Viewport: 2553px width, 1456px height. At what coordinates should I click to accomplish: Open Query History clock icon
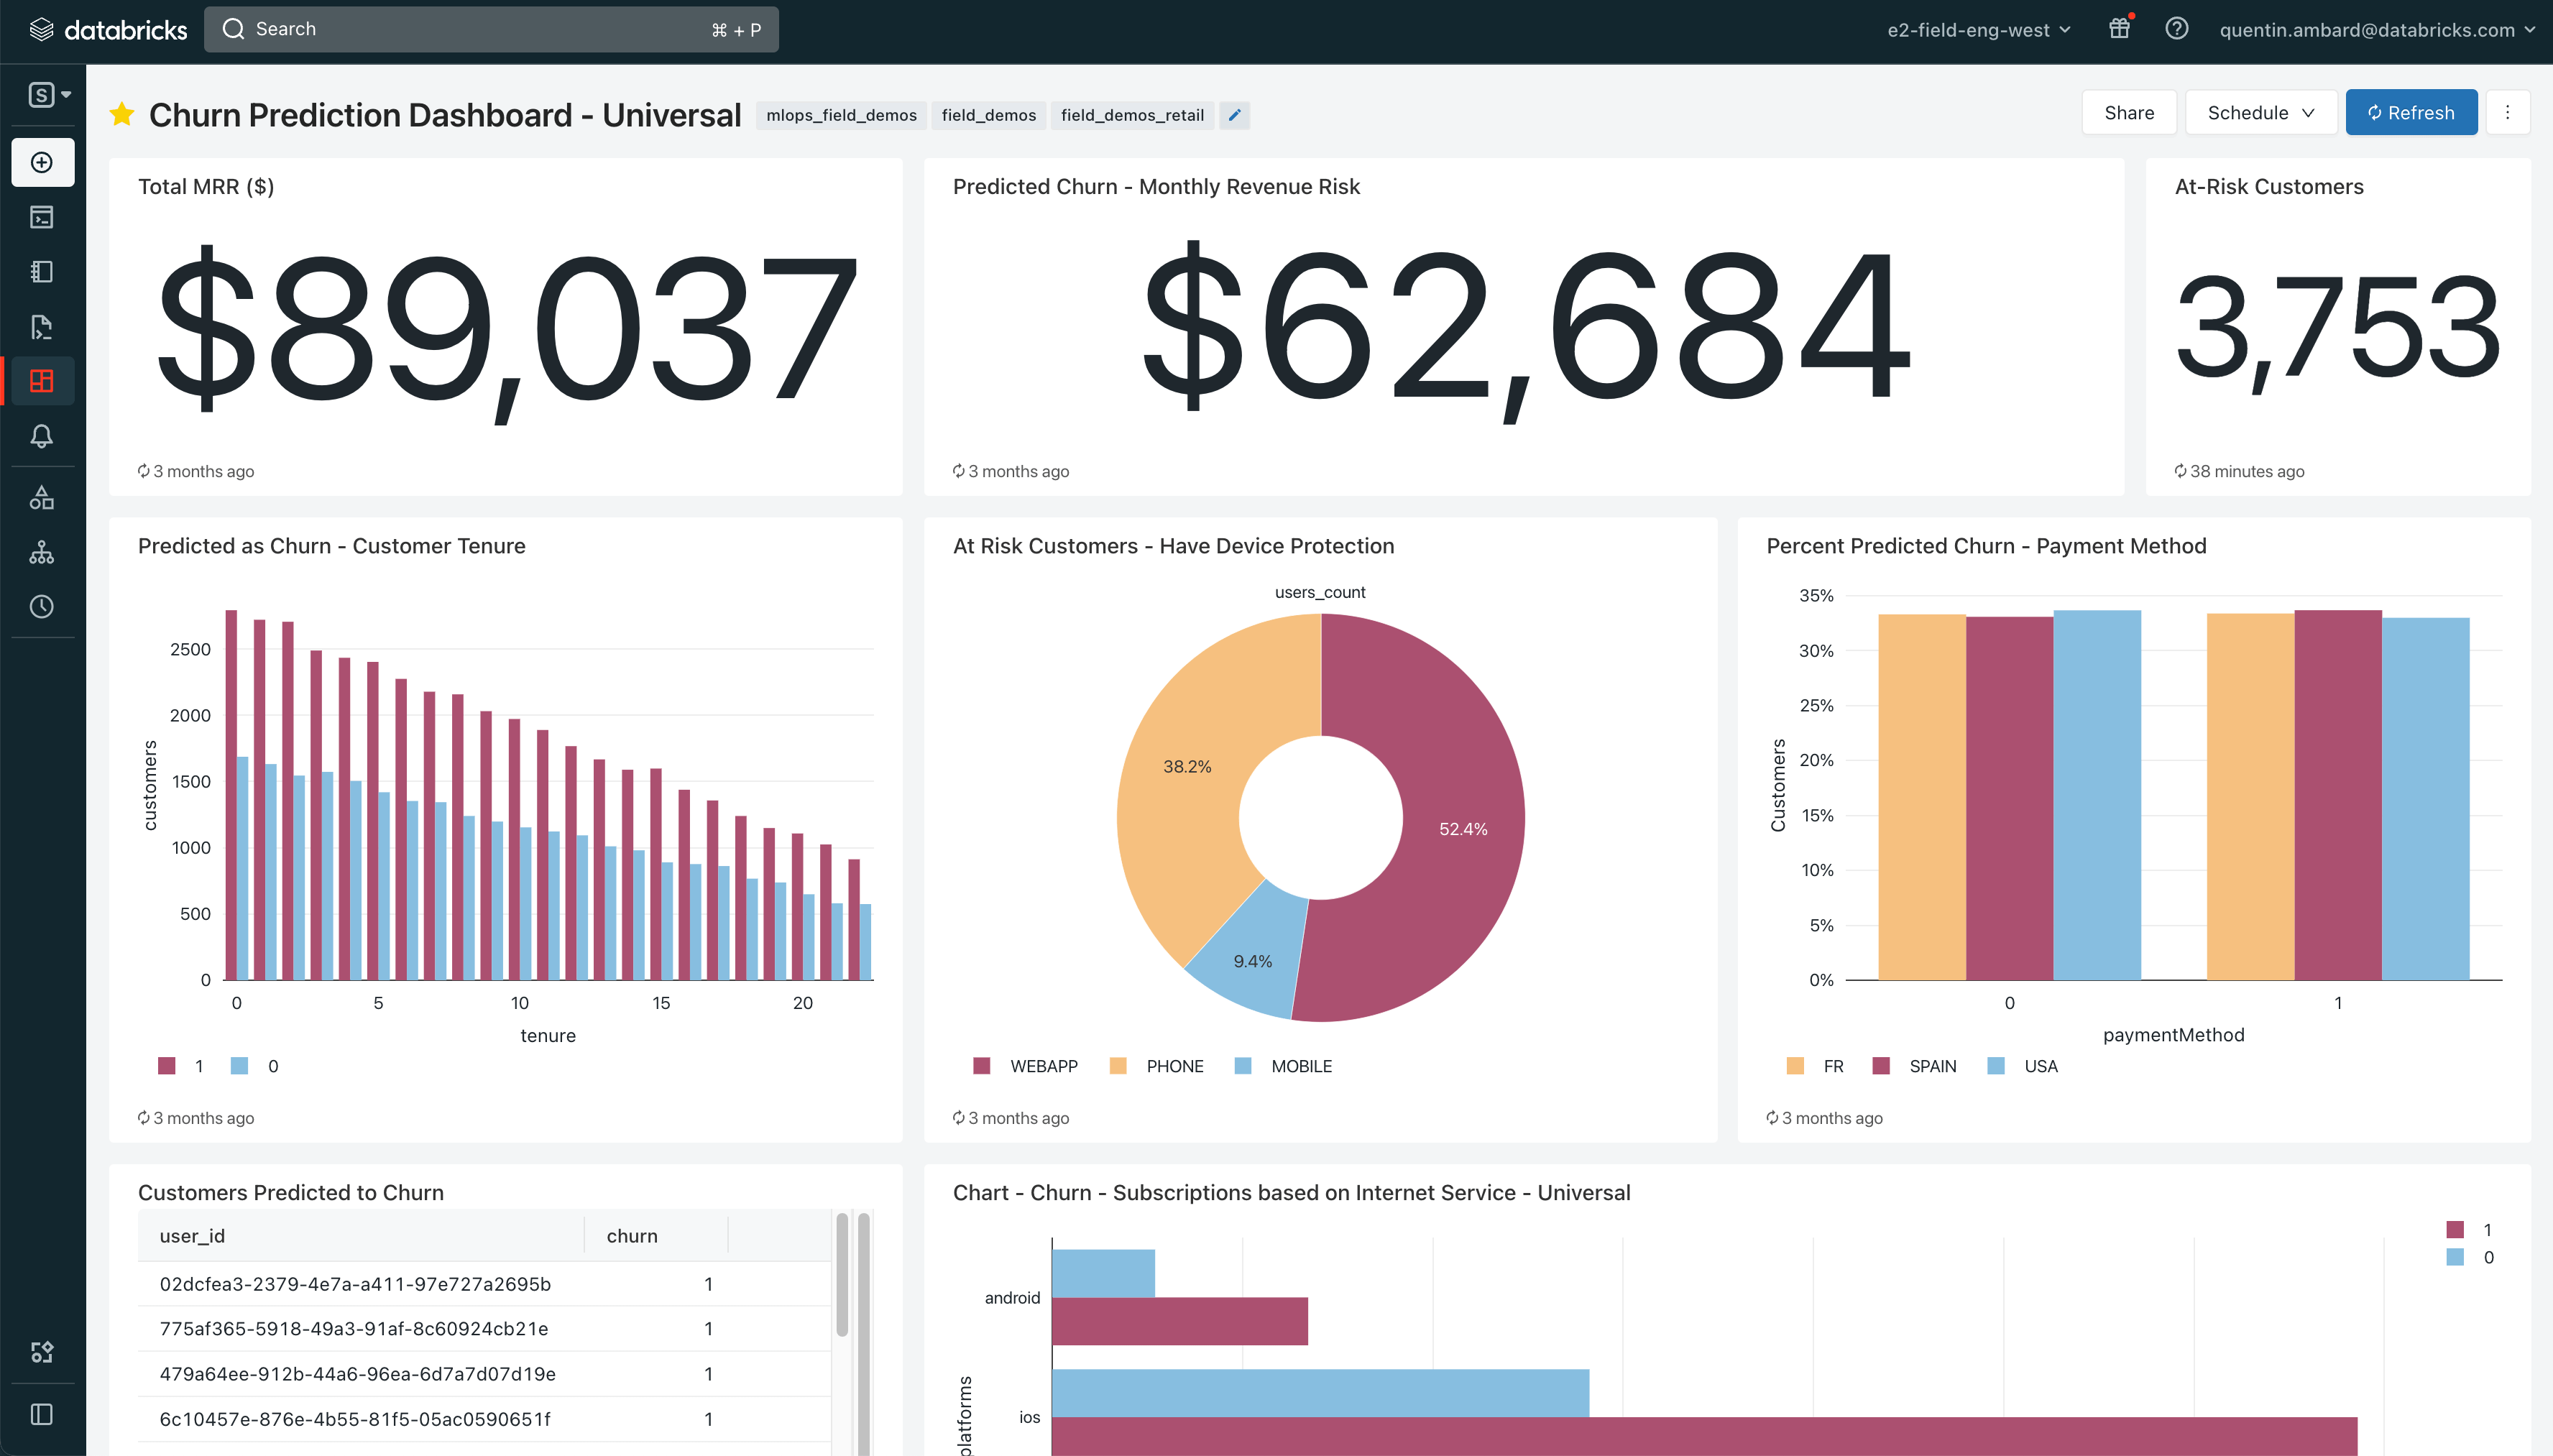[42, 606]
